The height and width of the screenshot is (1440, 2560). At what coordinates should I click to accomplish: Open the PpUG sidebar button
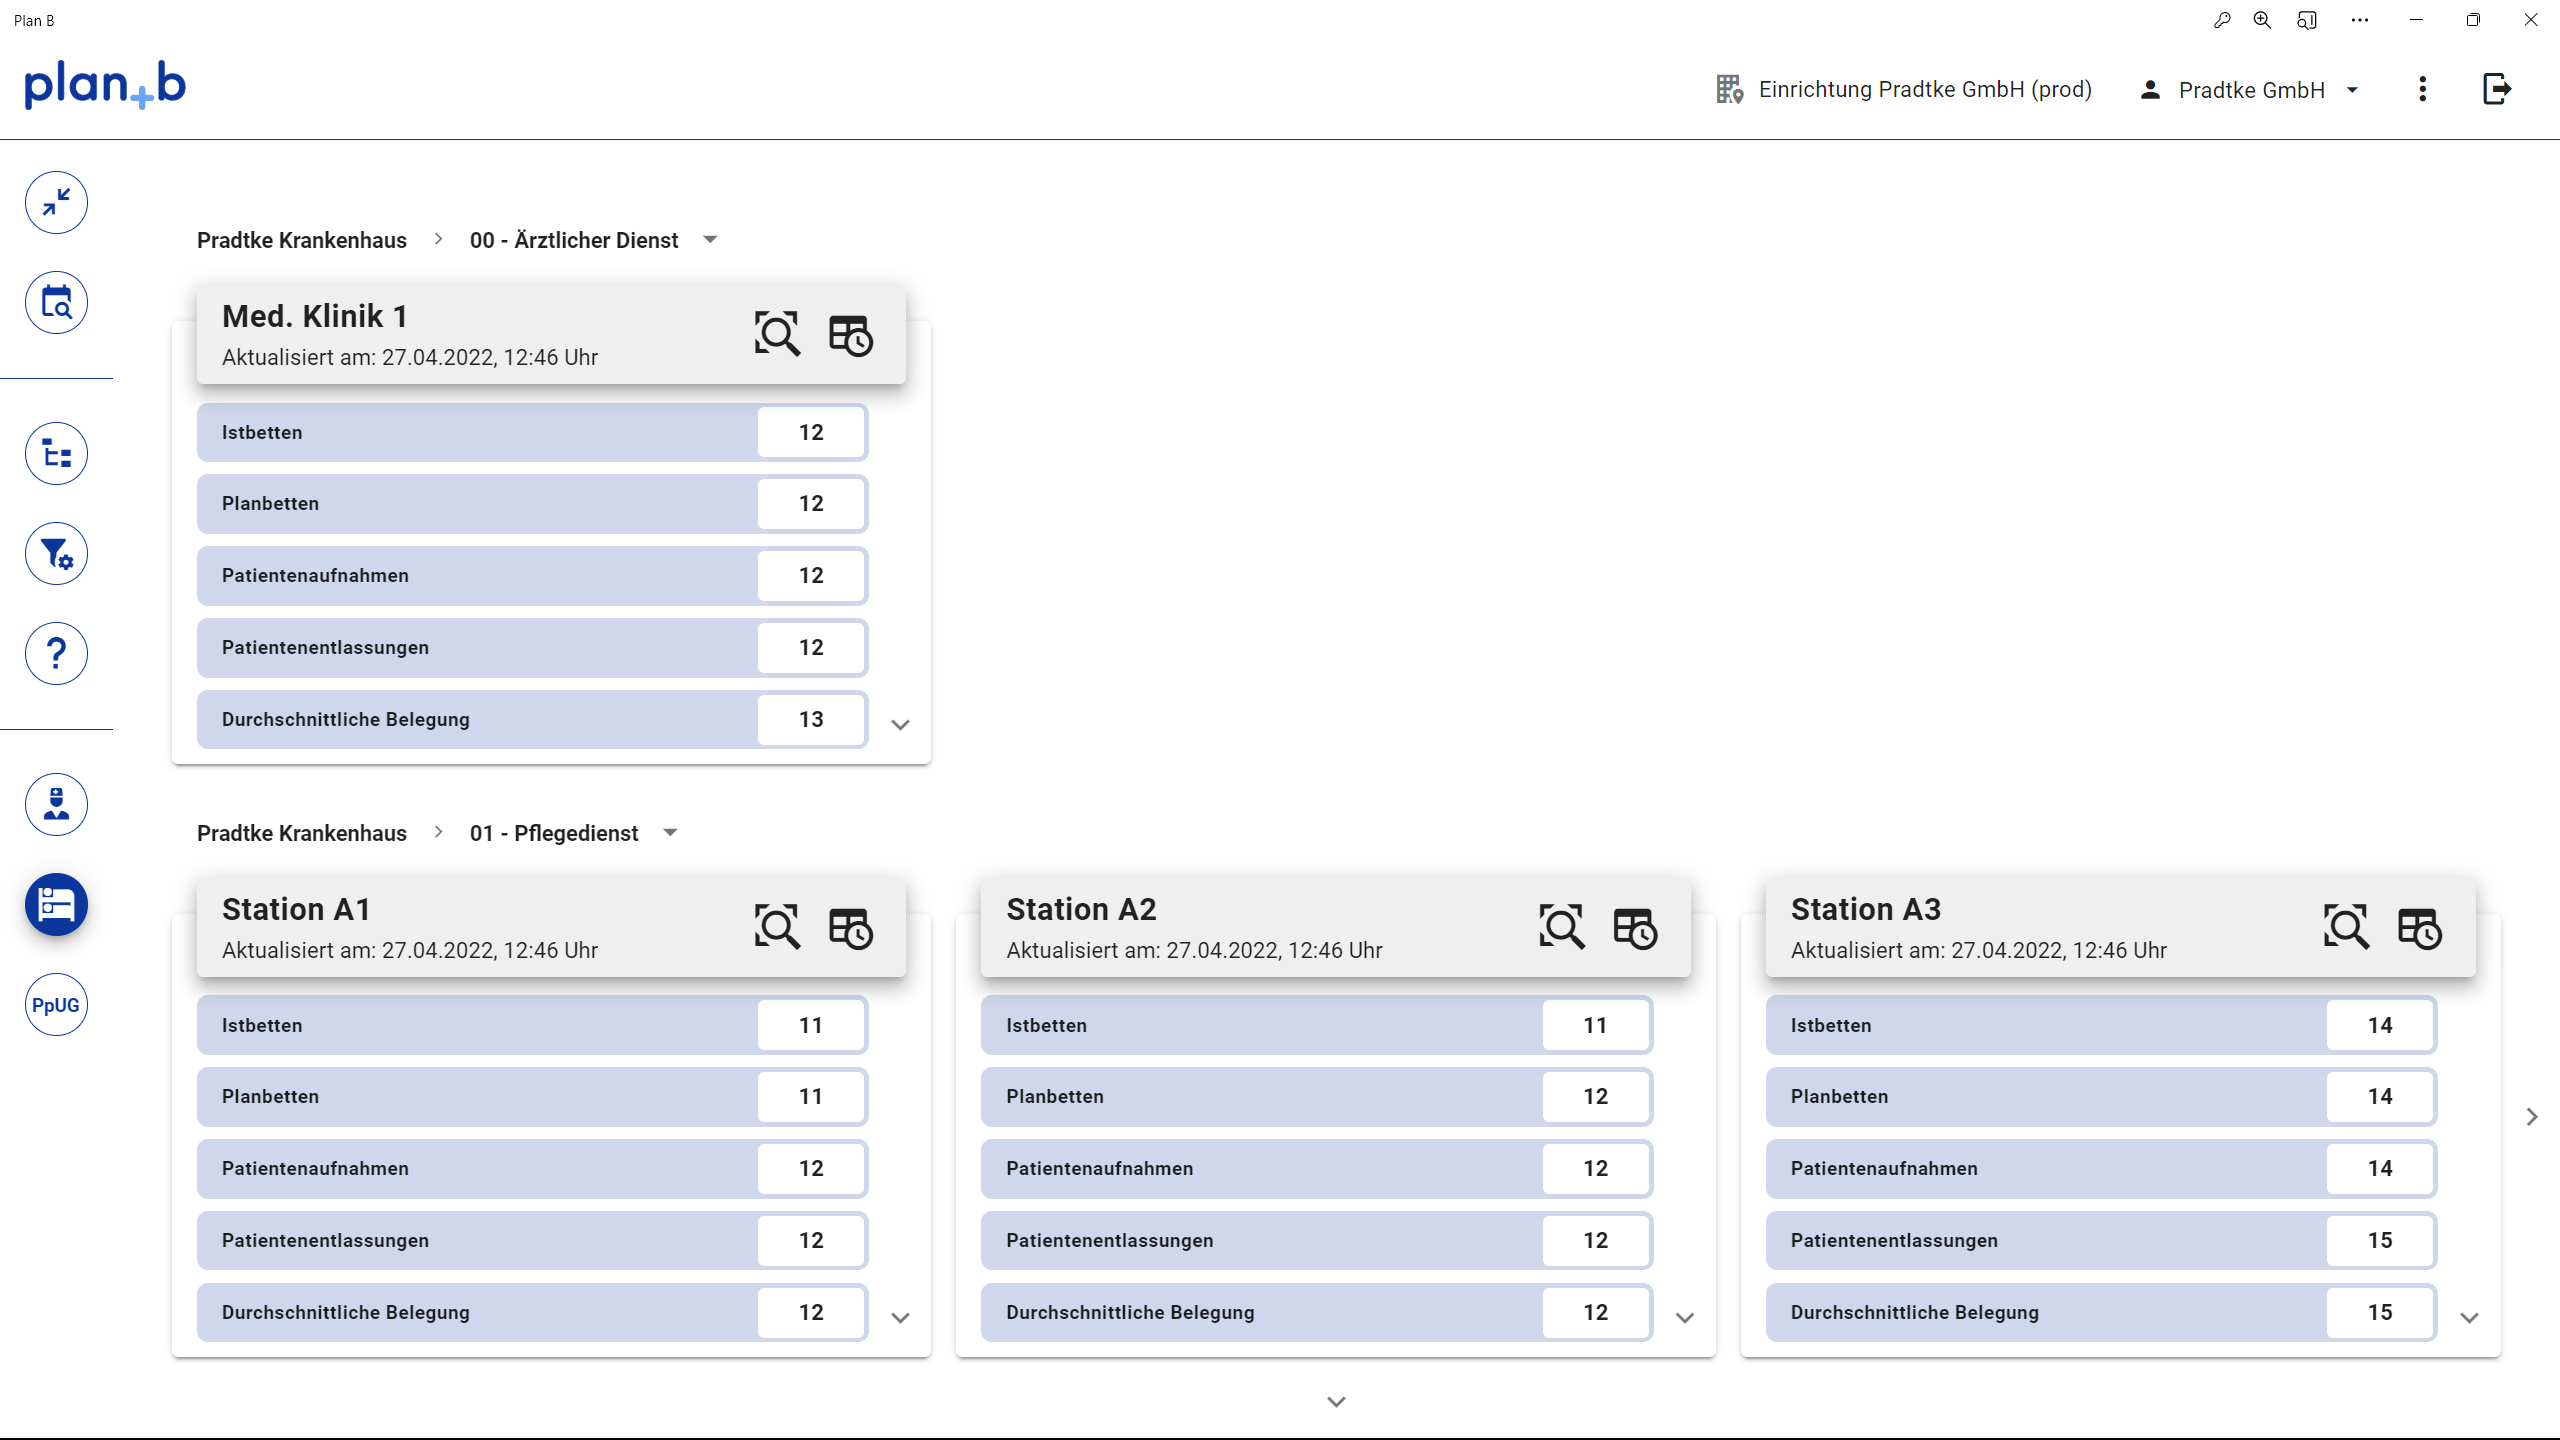[56, 1005]
